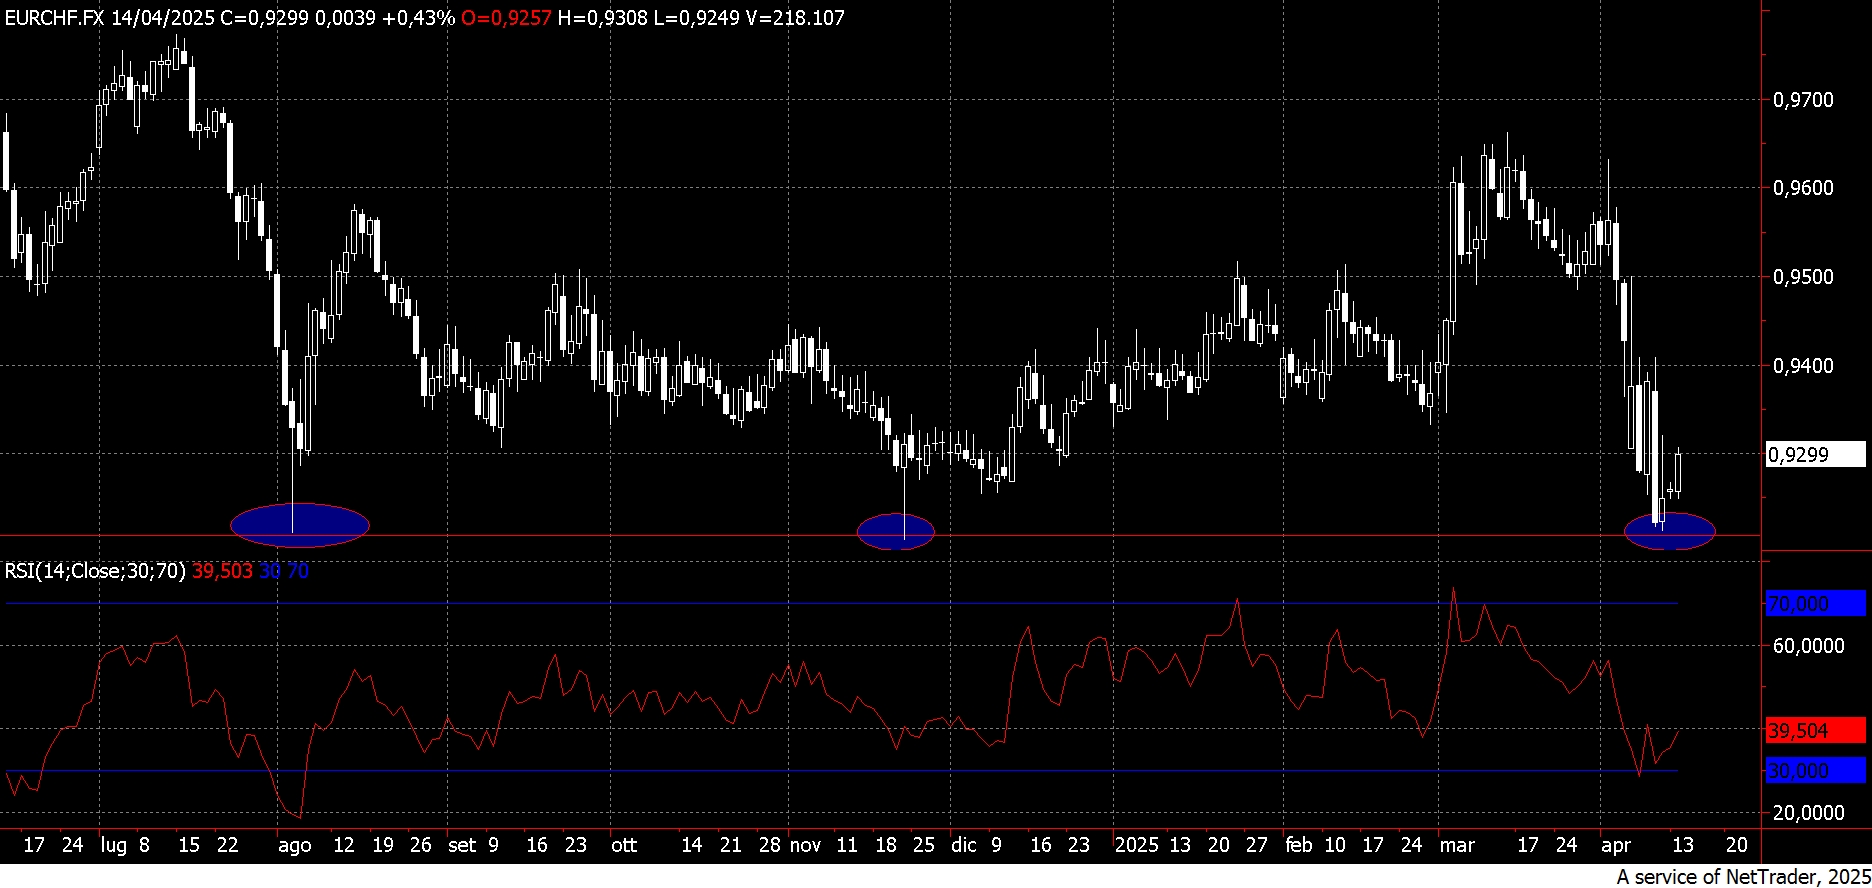Click the close value C=0,9299
The width and height of the screenshot is (1872, 888).
[x=264, y=18]
